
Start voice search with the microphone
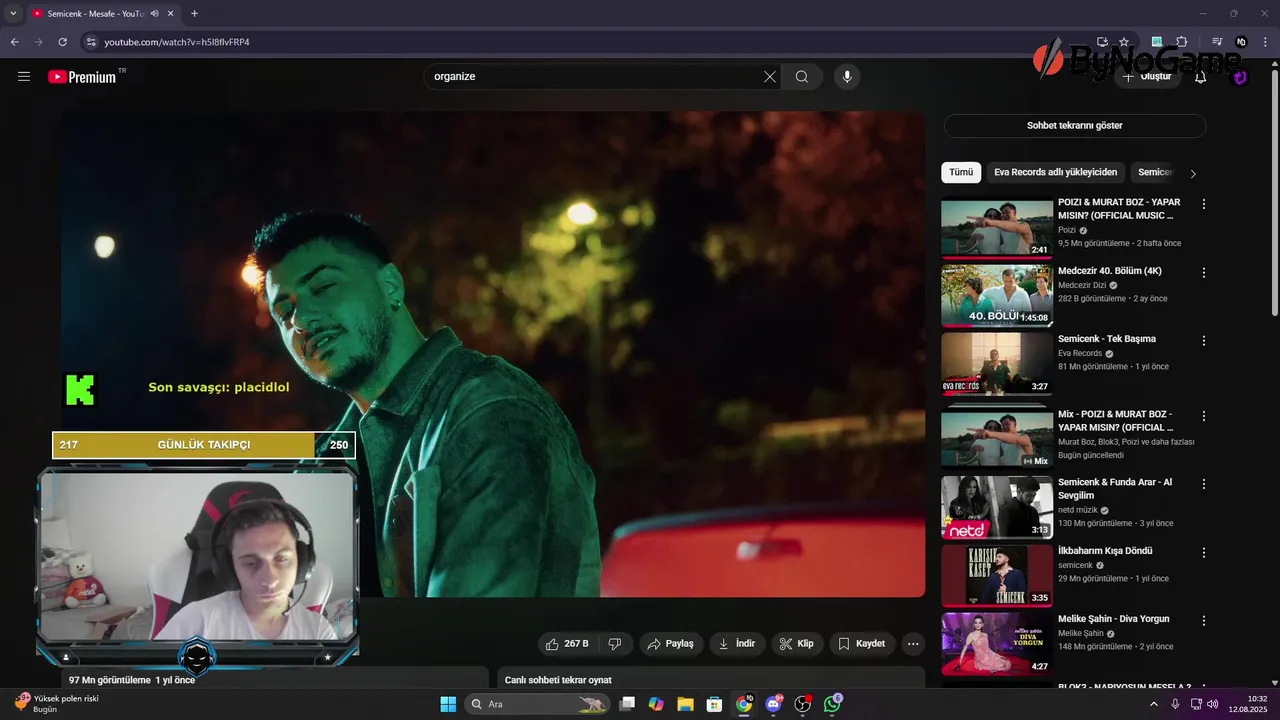pyautogui.click(x=847, y=76)
